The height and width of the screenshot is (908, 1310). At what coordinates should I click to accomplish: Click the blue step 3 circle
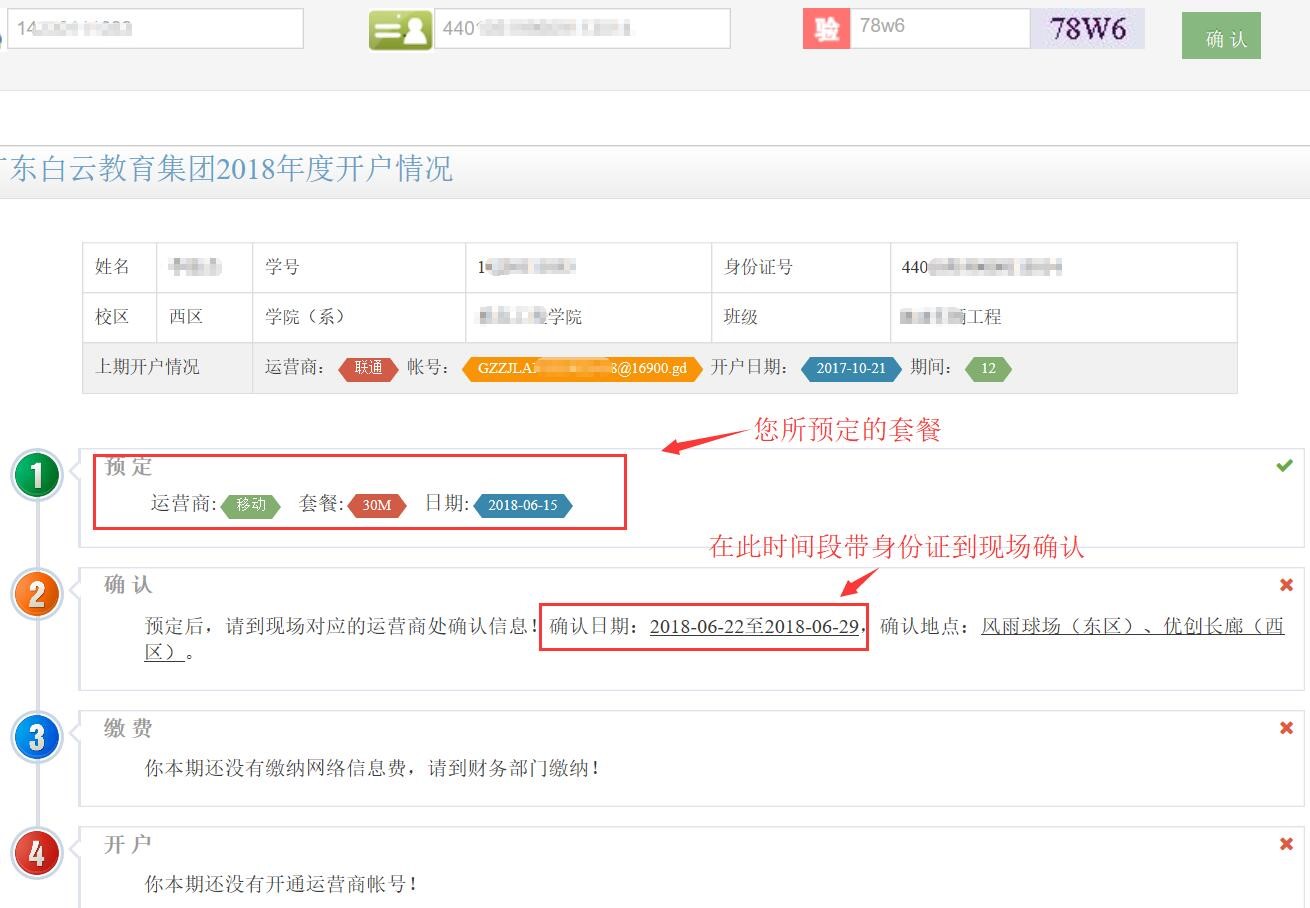(x=37, y=738)
